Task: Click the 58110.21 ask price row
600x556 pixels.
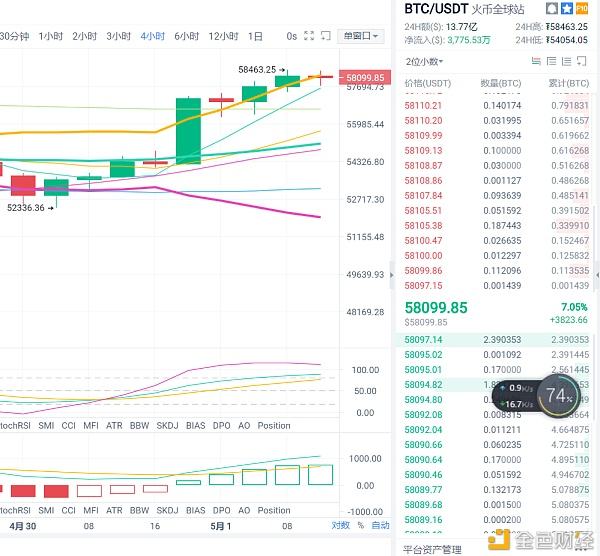Action: (423, 105)
